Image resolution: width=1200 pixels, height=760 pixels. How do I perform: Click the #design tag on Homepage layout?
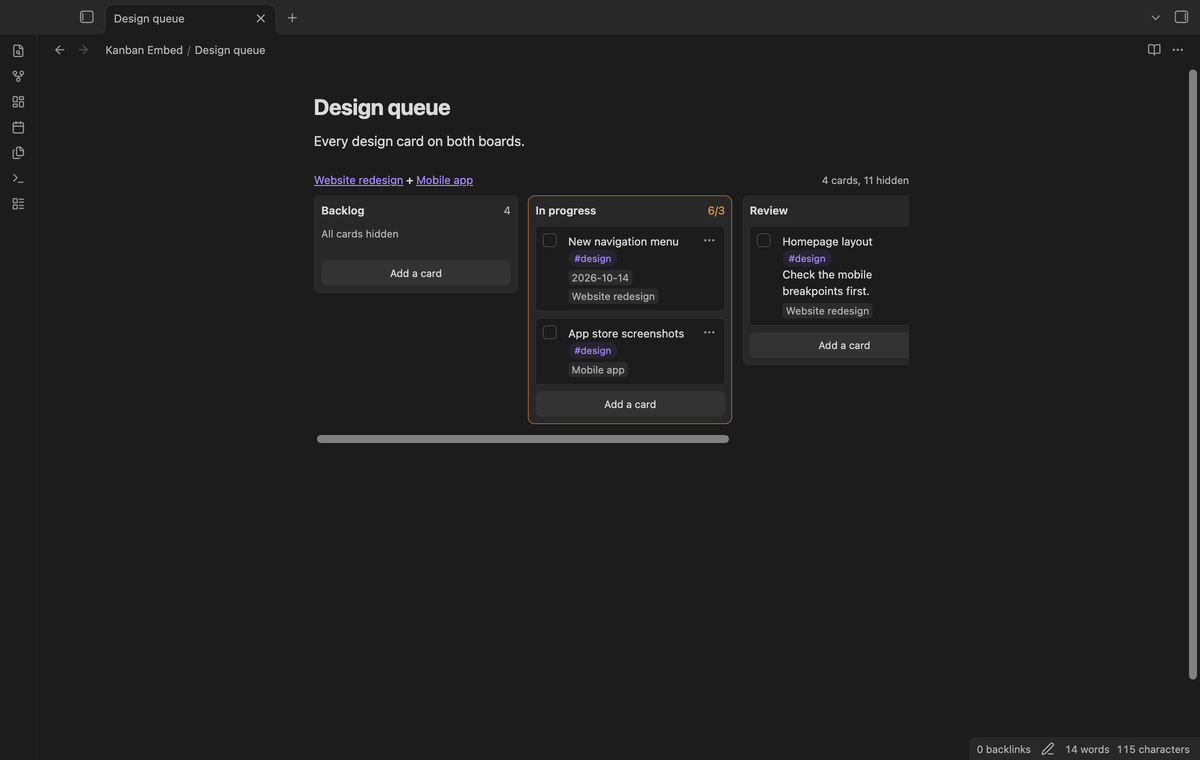coord(806,259)
